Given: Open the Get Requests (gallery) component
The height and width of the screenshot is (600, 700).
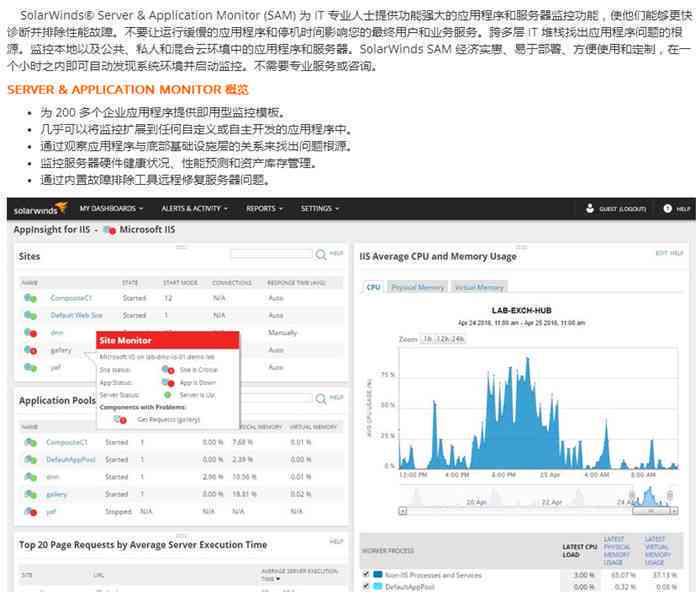Looking at the screenshot, I should coord(168,421).
